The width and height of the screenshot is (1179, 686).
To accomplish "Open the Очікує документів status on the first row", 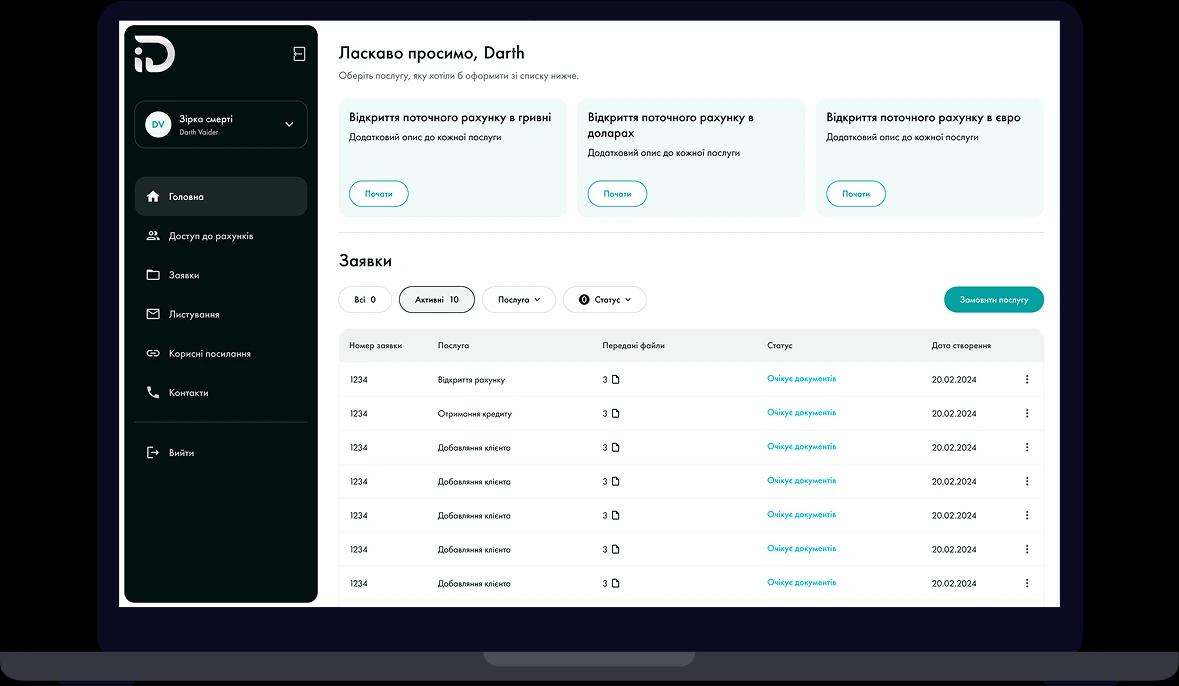I will [801, 379].
